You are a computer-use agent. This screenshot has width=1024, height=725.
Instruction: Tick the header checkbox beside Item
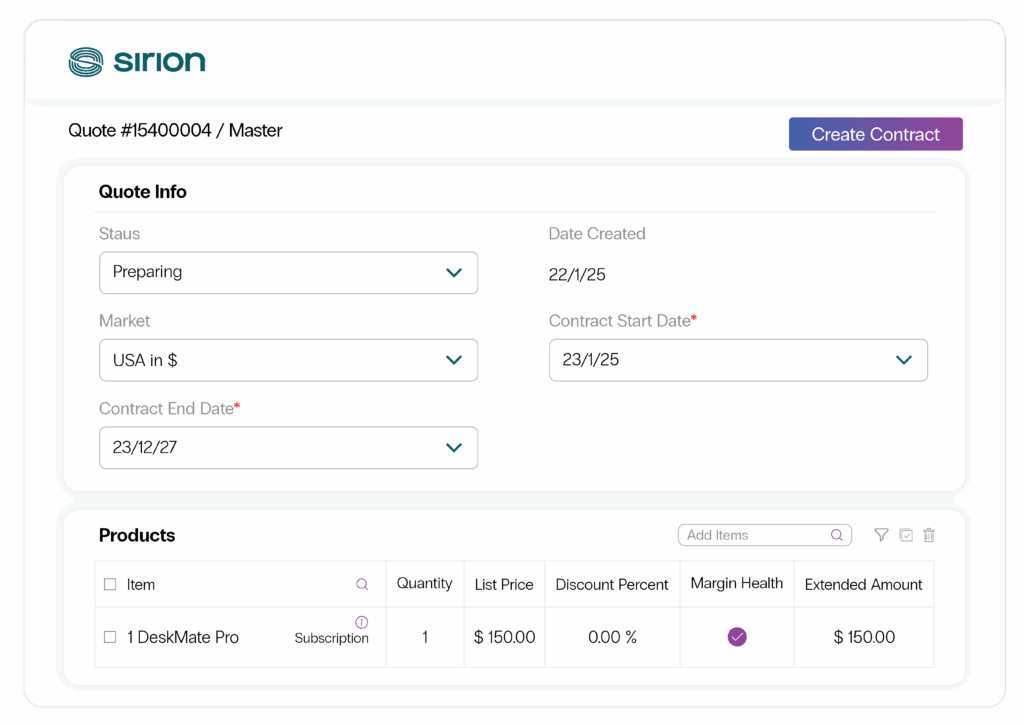click(110, 584)
